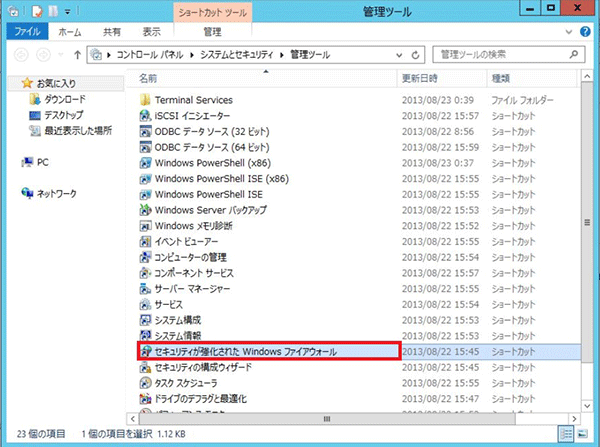The height and width of the screenshot is (447, 600).
Task: Expand the arrow after コントロール パネル in the path
Action: pyautogui.click(x=192, y=55)
